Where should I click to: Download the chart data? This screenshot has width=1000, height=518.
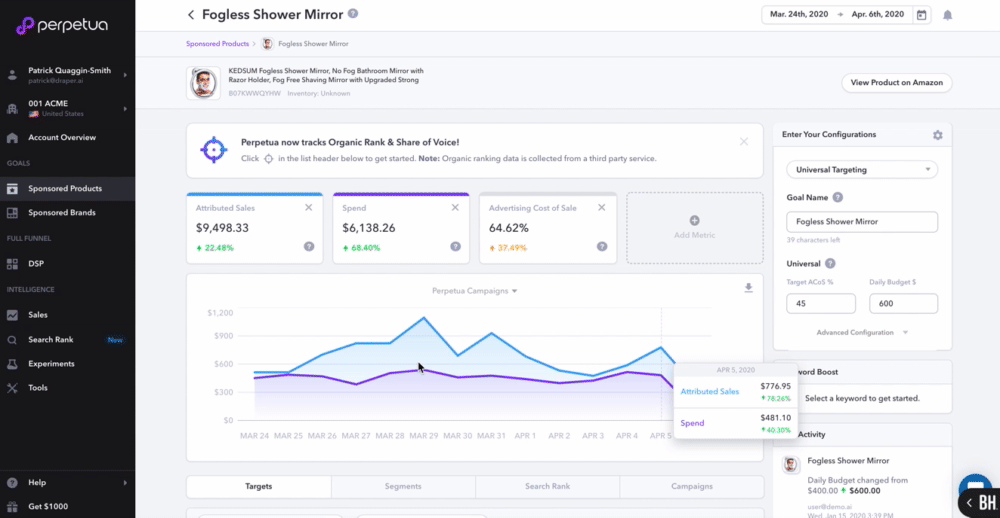tap(749, 288)
